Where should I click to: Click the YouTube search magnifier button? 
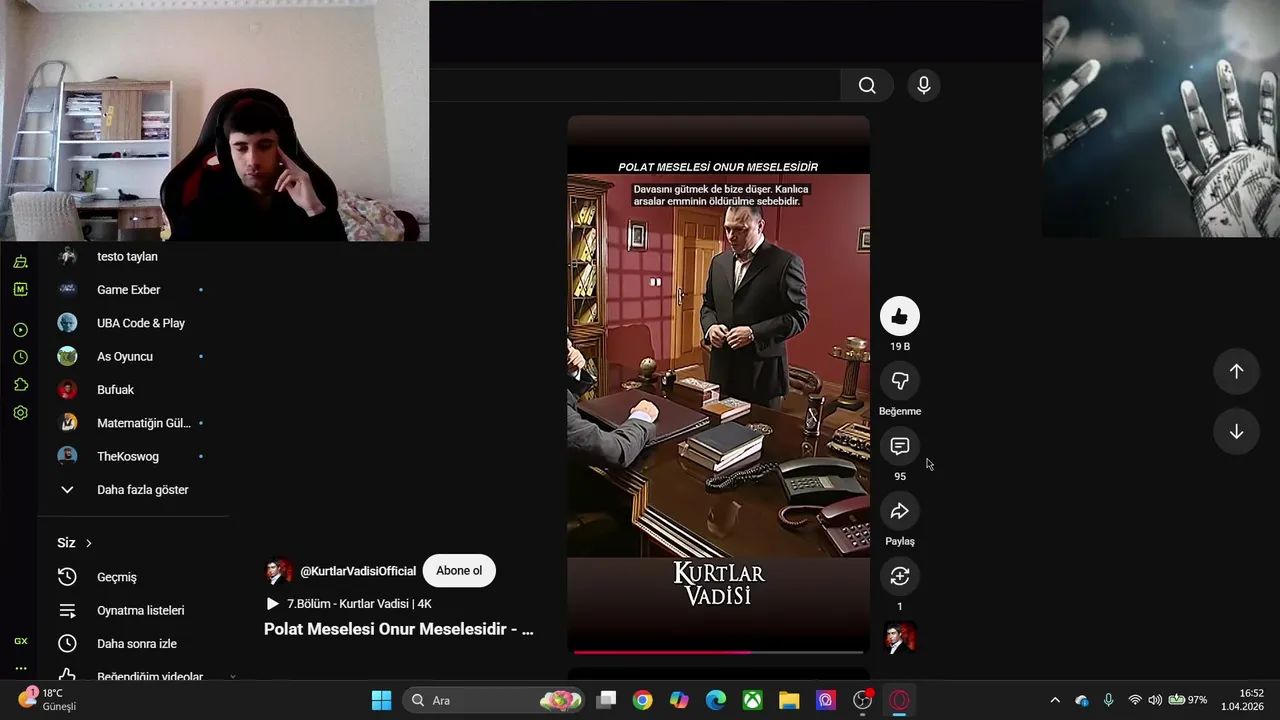pos(867,86)
